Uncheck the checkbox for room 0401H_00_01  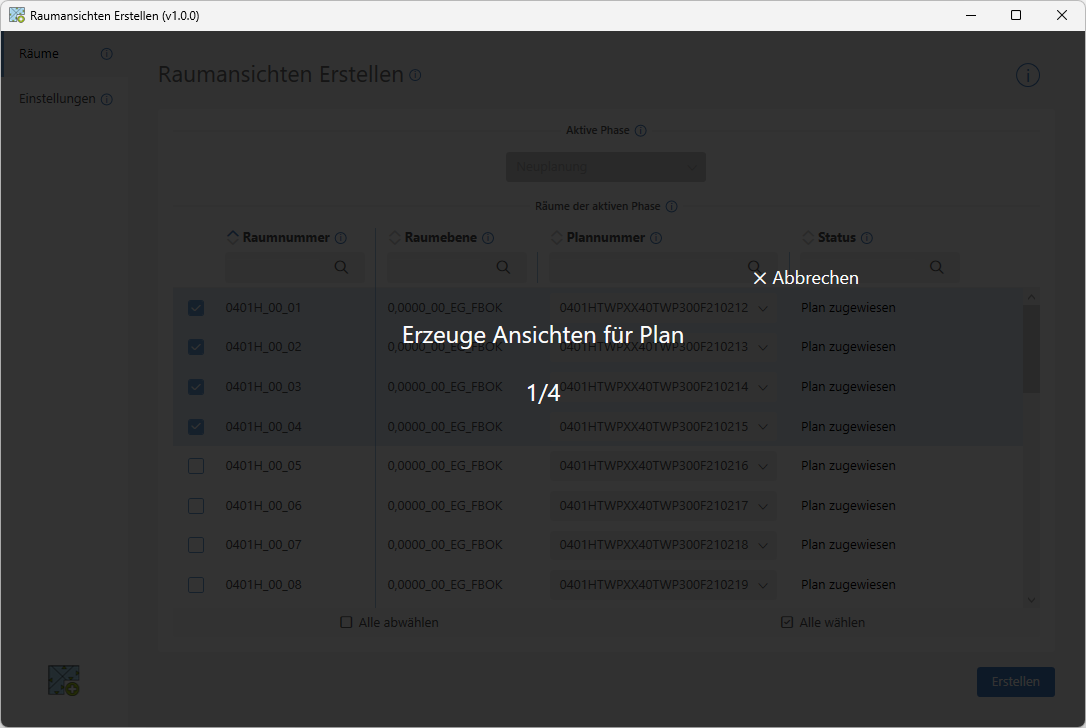click(x=196, y=308)
